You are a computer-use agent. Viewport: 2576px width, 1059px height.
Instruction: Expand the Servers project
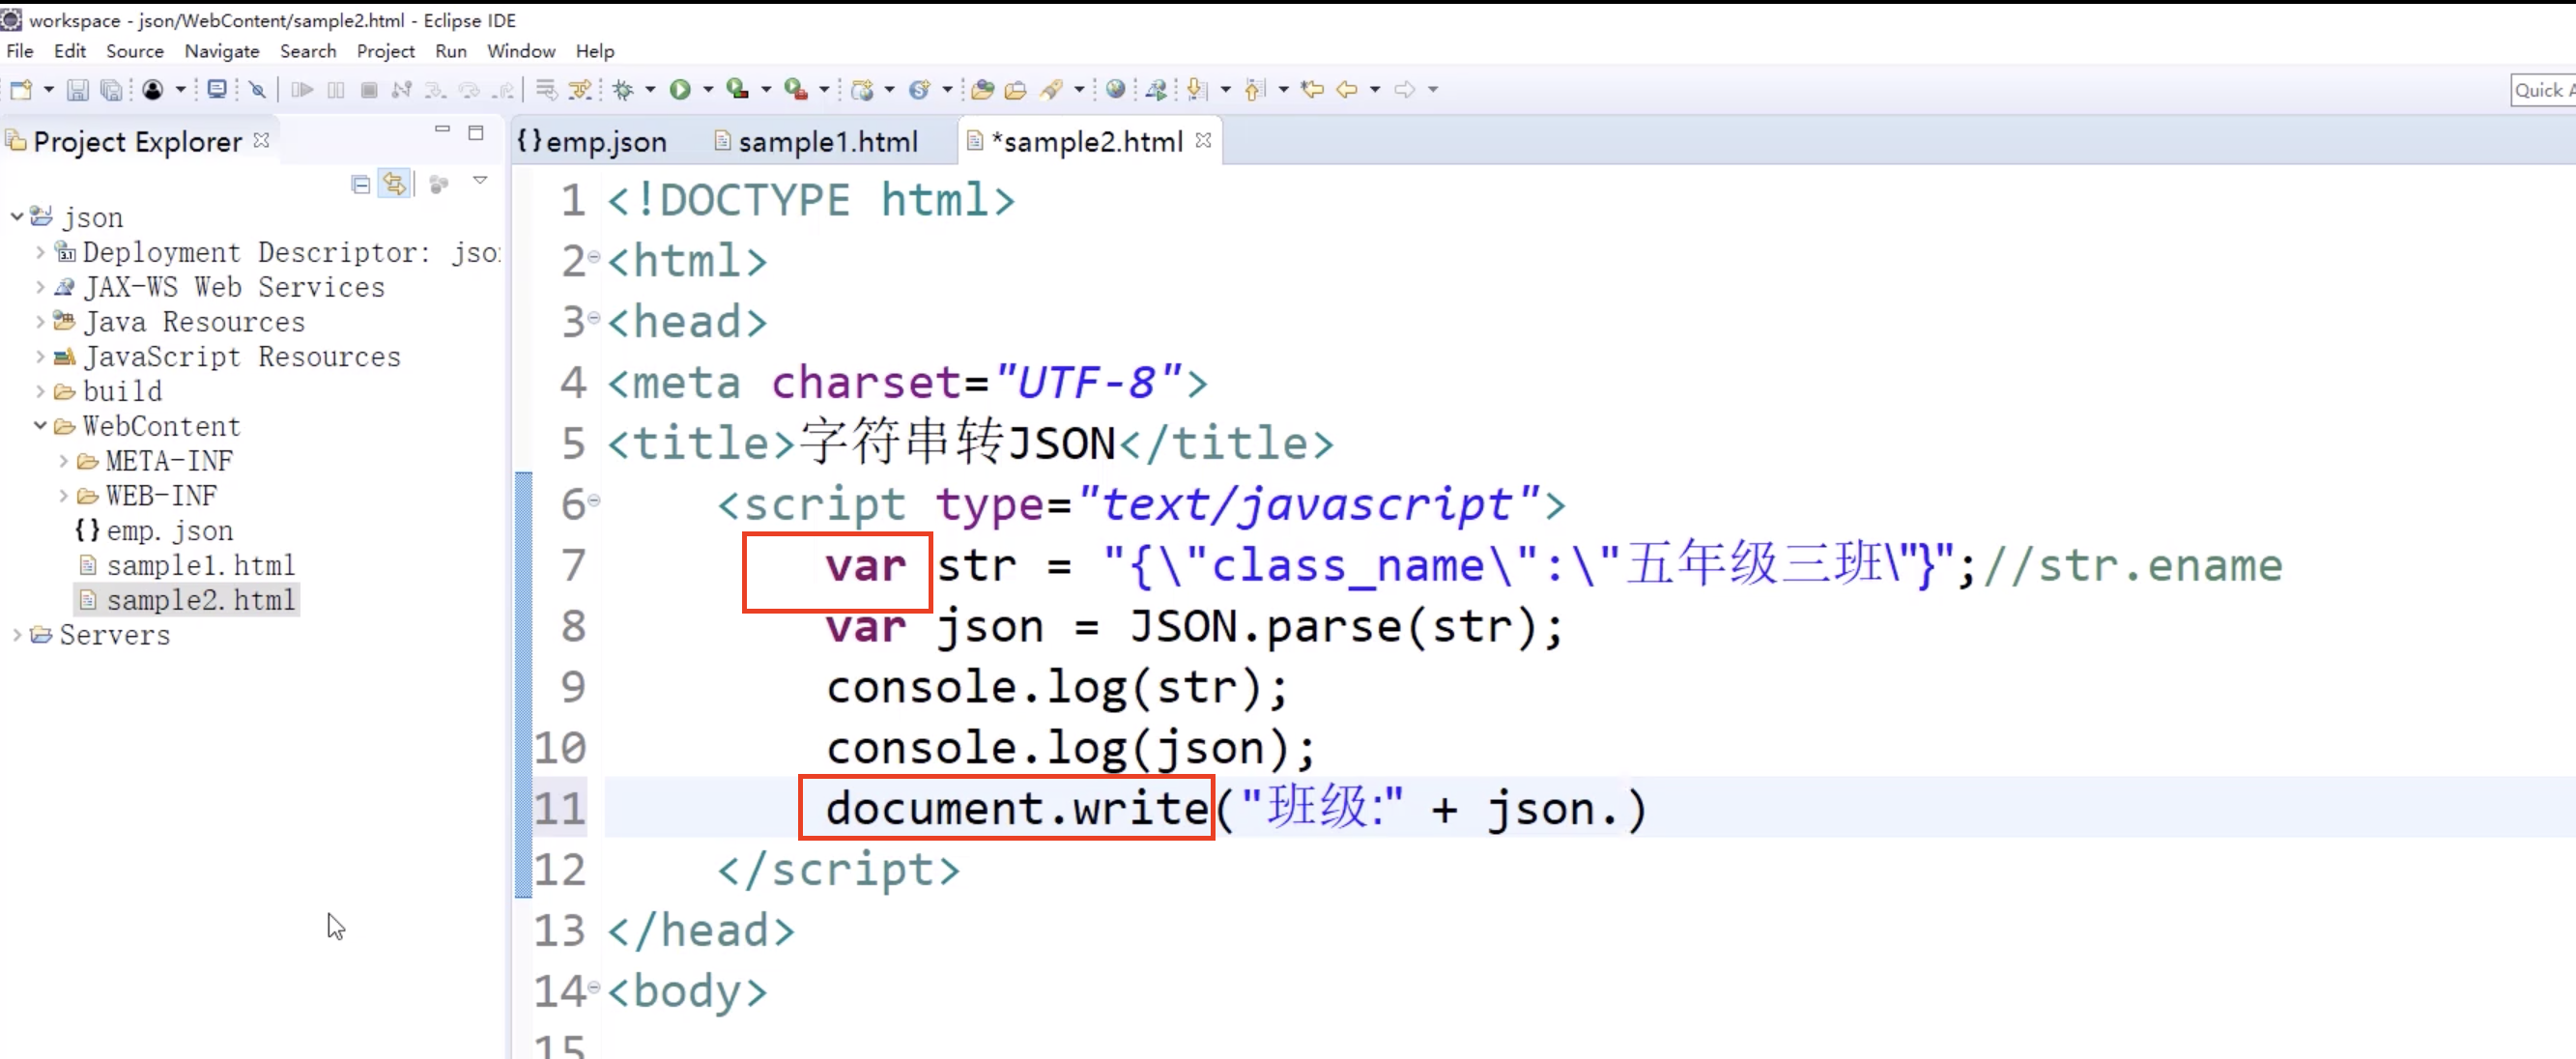pos(17,635)
